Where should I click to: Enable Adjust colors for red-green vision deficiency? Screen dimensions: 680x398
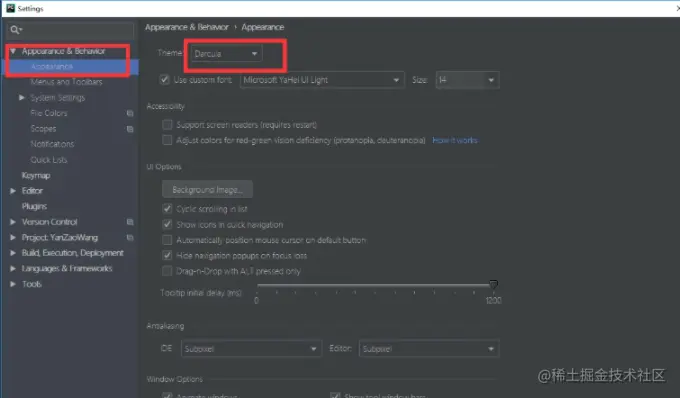tap(167, 140)
